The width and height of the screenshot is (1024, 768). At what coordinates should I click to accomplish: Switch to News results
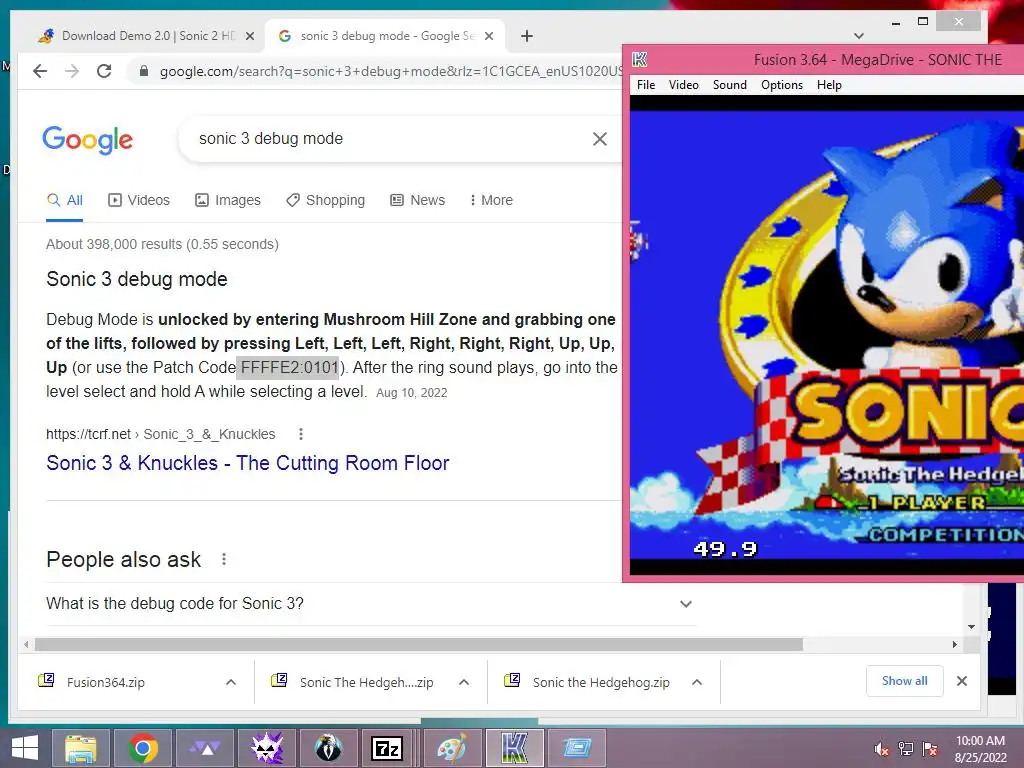point(417,200)
